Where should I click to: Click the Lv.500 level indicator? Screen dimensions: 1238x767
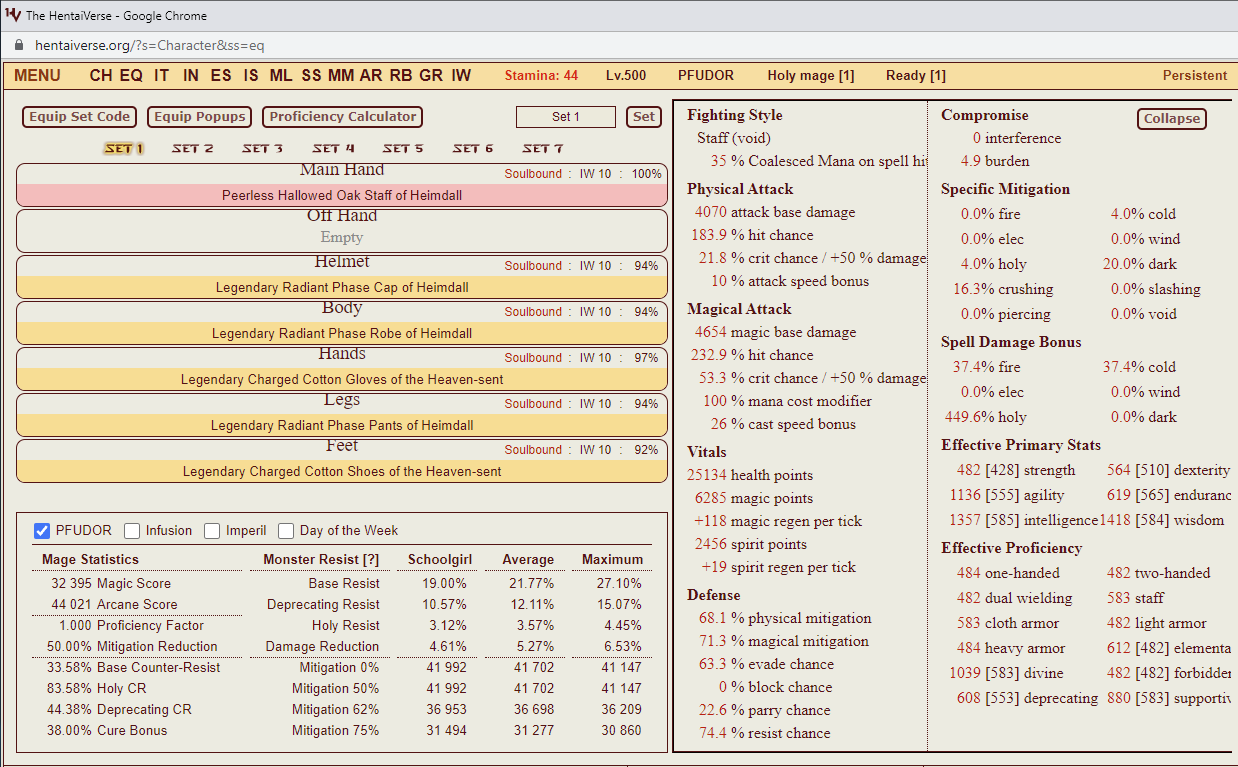click(626, 76)
